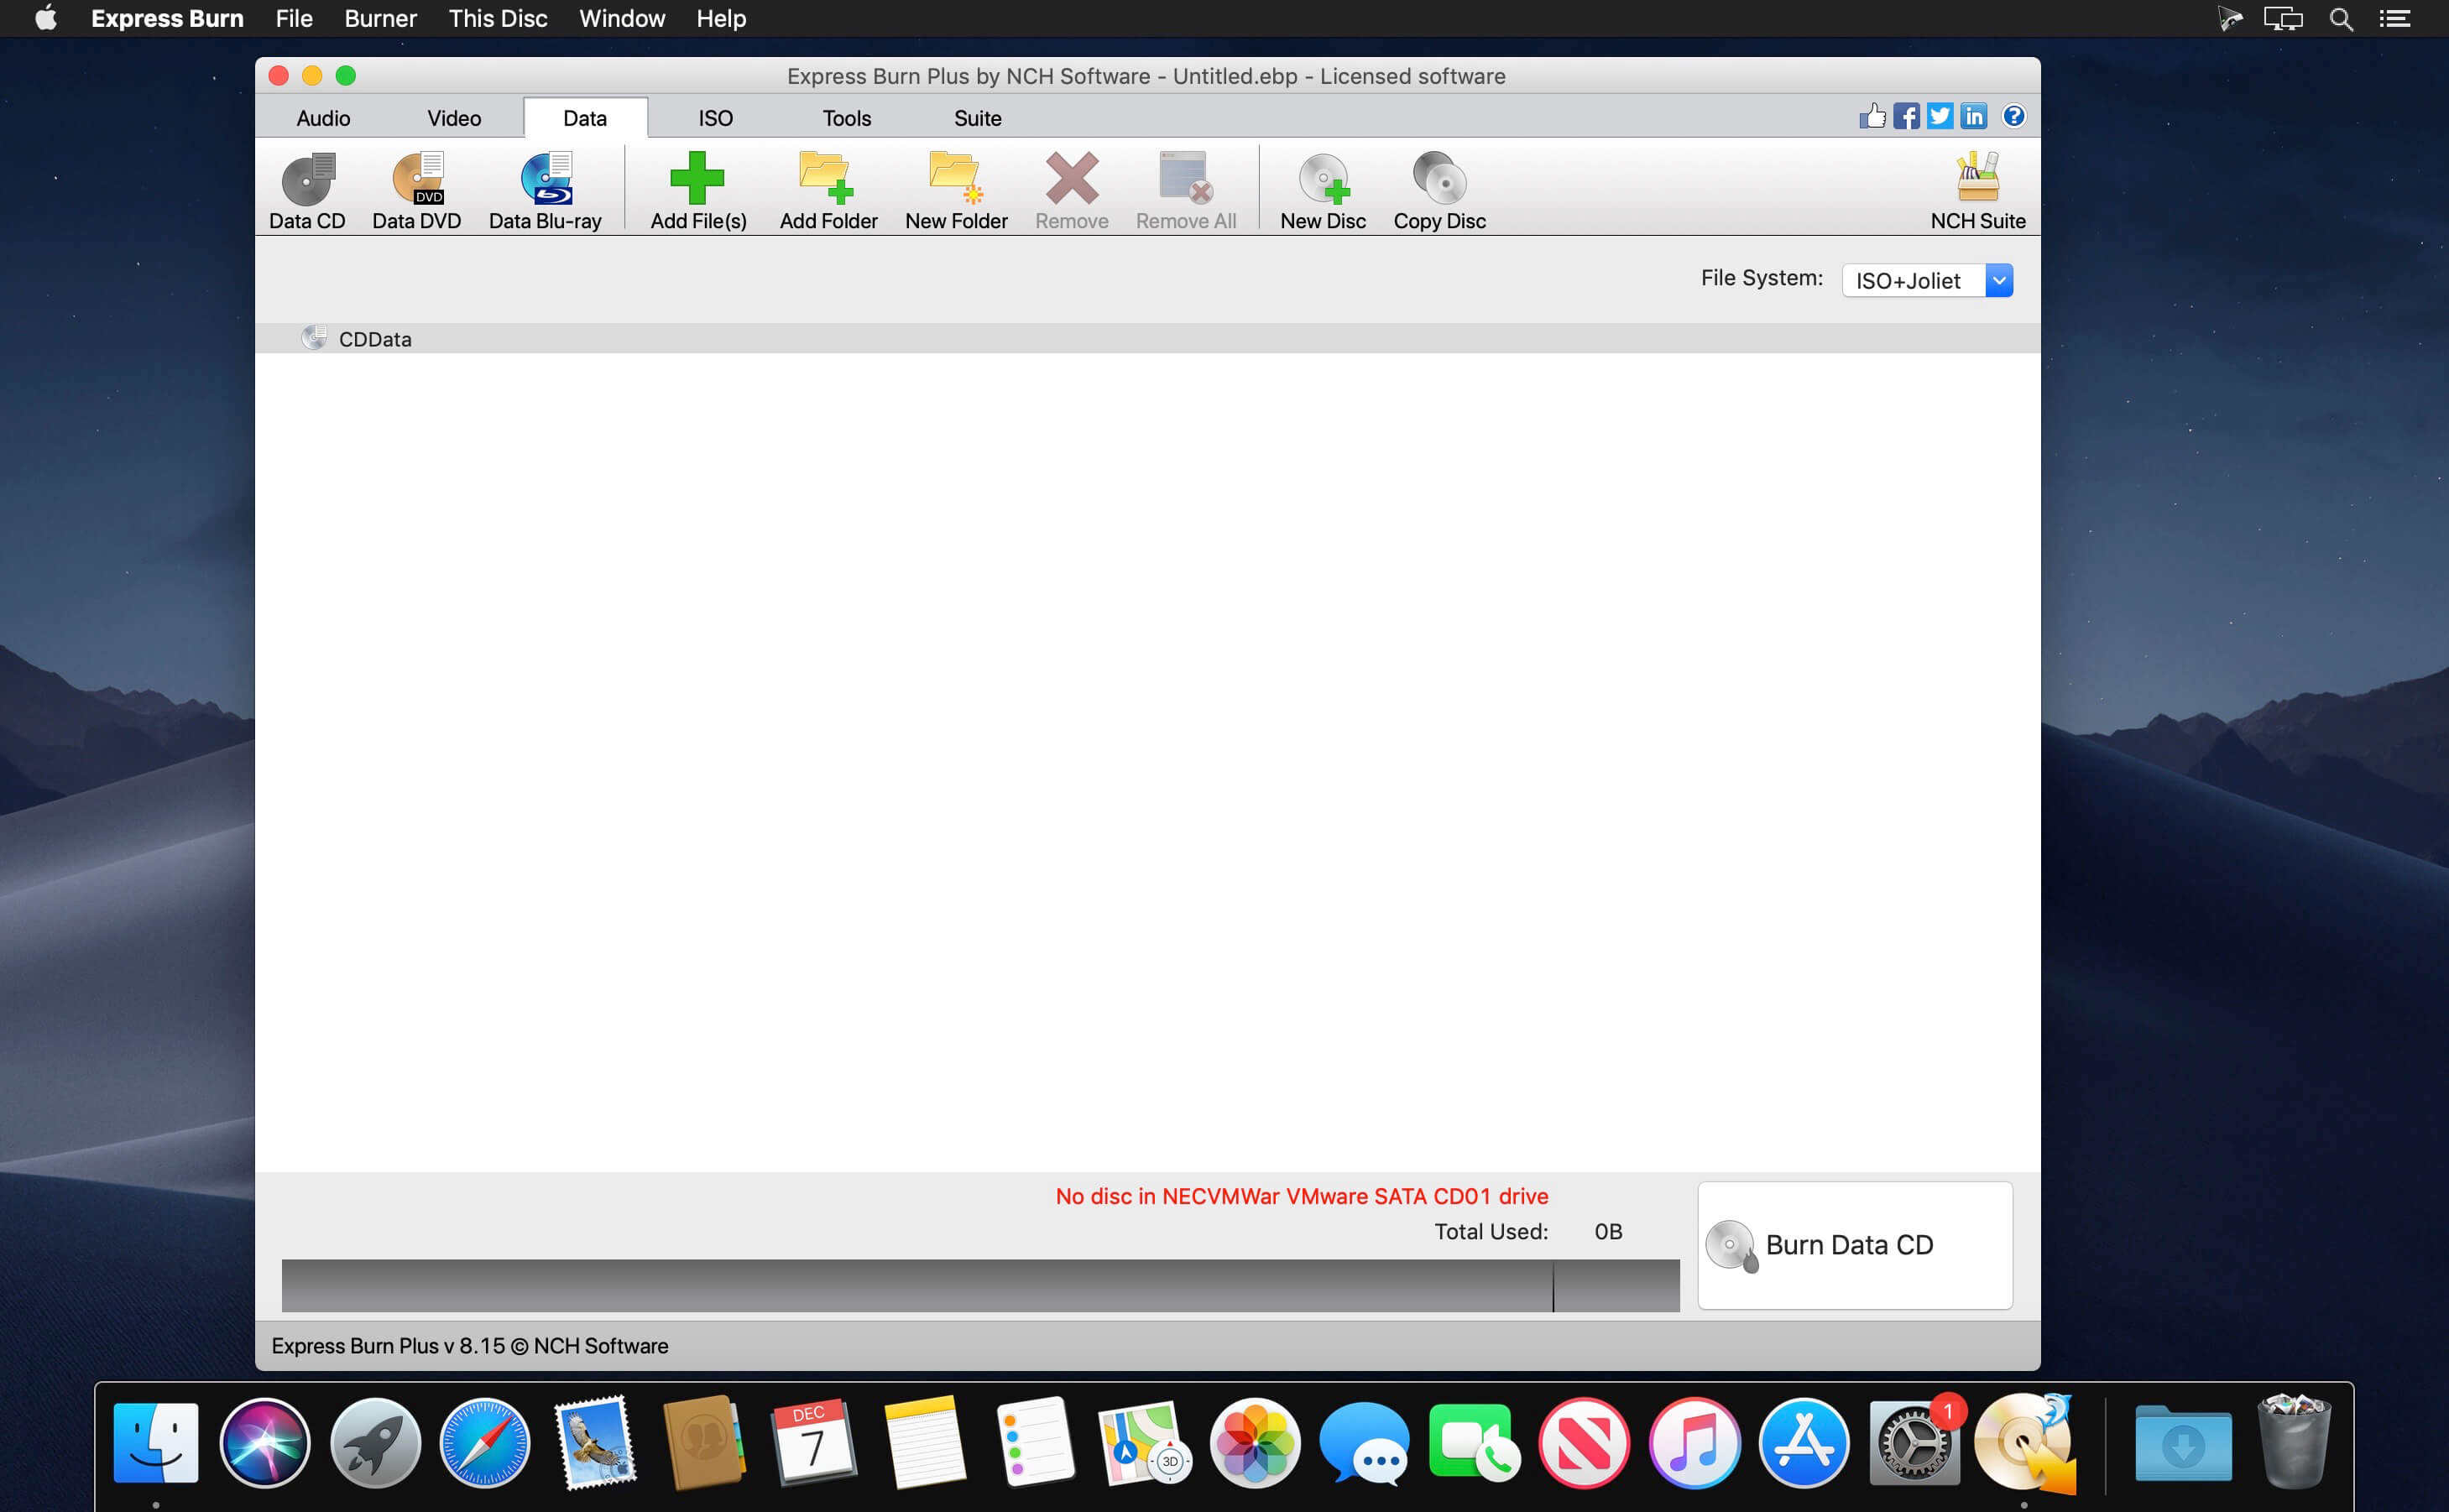Open Contacts book in dock
Viewport: 2449px width, 1512px height.
click(x=704, y=1442)
